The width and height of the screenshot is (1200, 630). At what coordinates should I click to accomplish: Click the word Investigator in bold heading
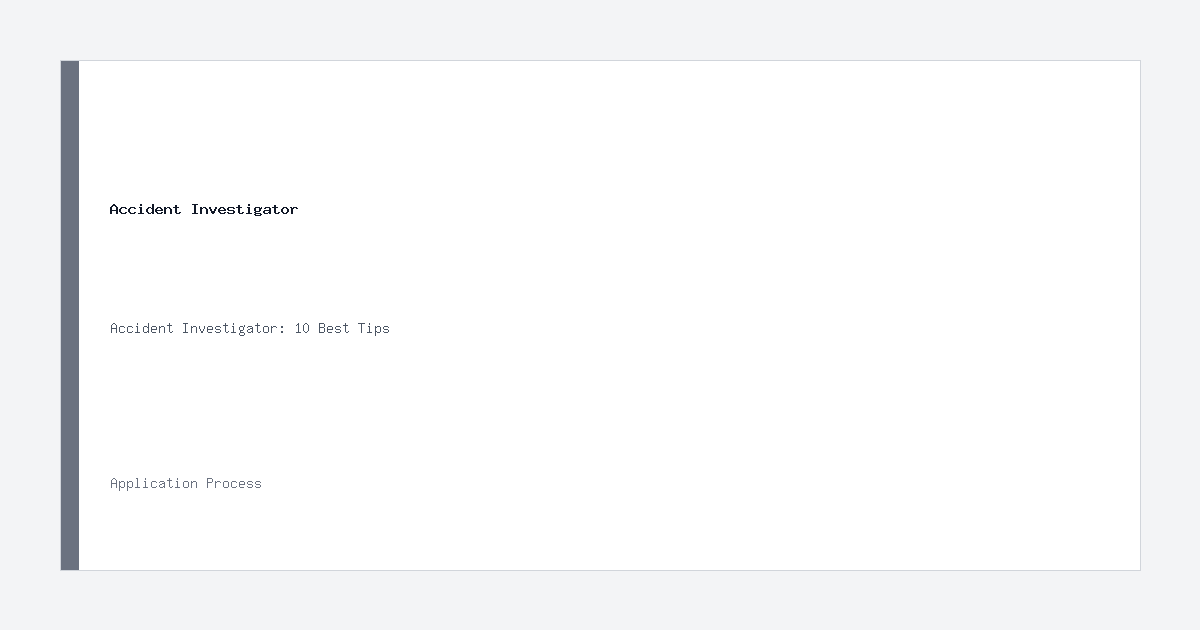[245, 209]
